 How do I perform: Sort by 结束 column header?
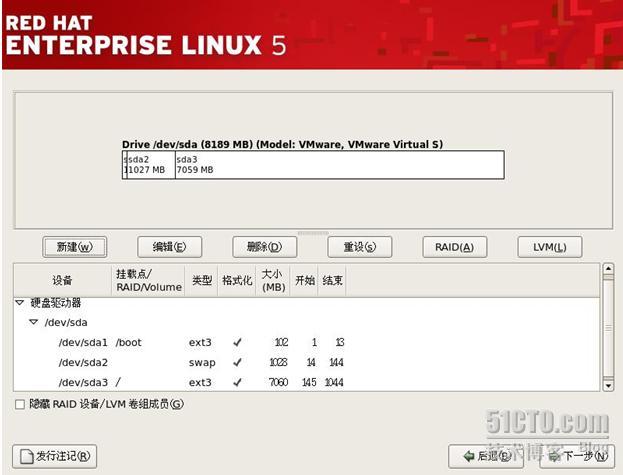point(332,280)
